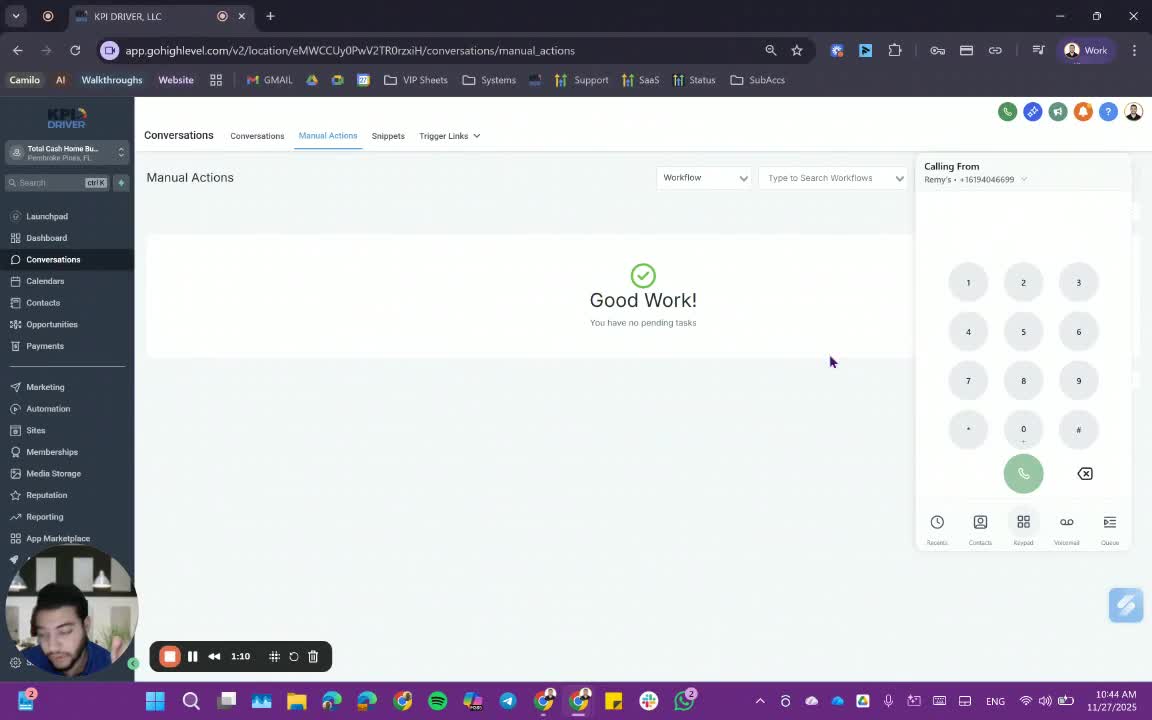Click the backspace delete icon on dialpad
1152x720 pixels.
click(1084, 474)
